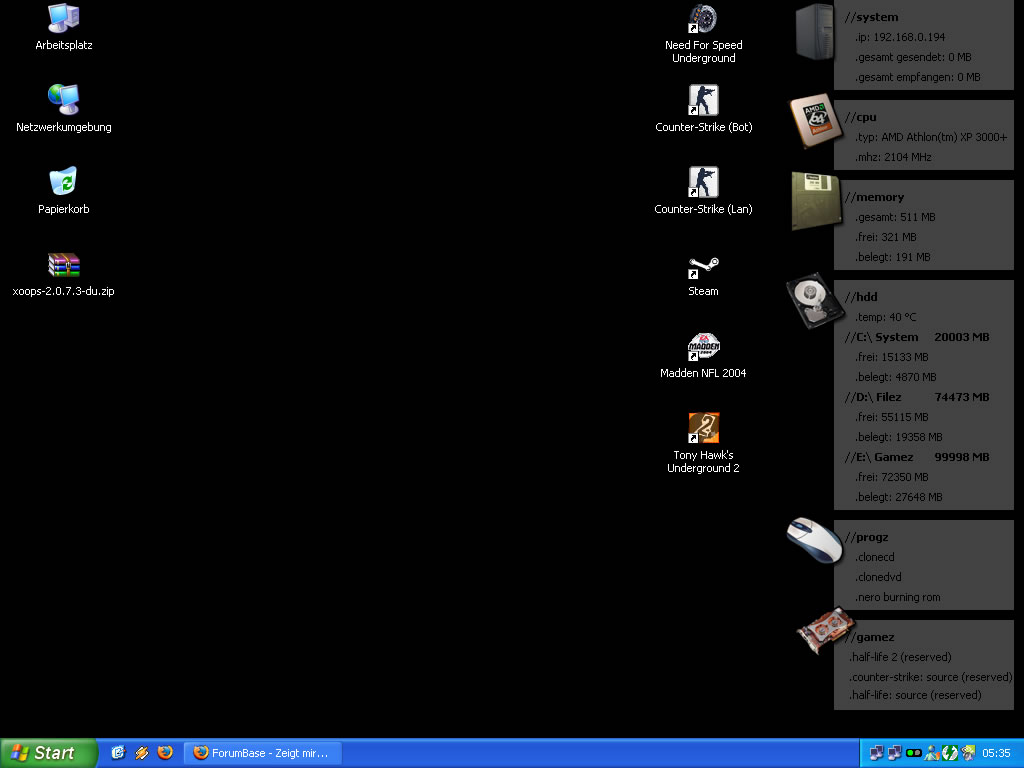Screen dimensions: 1024x768
Task: Select the xoops-2.0.7.3-du.zip archive file
Action: pos(63,274)
